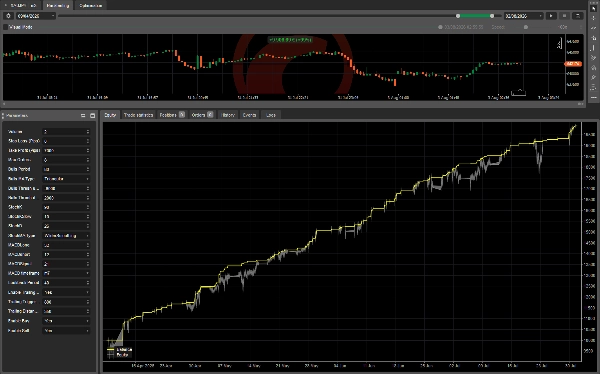Open the Orders tab
The image size is (600, 374).
point(202,115)
